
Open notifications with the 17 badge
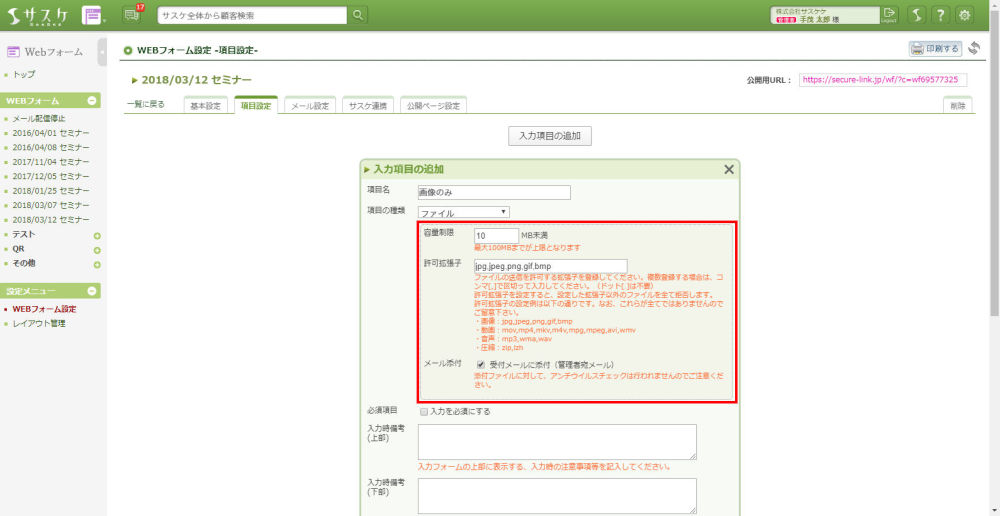[x=132, y=14]
